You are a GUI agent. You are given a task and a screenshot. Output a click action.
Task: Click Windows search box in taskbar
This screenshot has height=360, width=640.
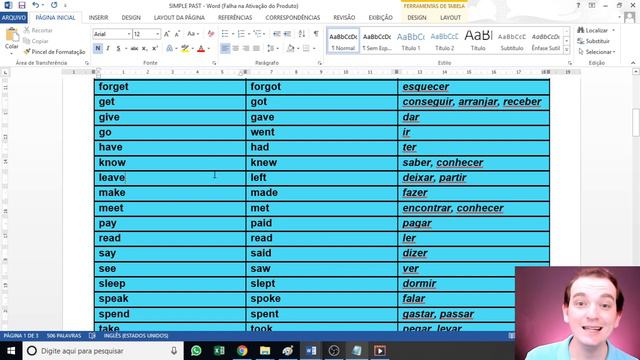[102, 351]
